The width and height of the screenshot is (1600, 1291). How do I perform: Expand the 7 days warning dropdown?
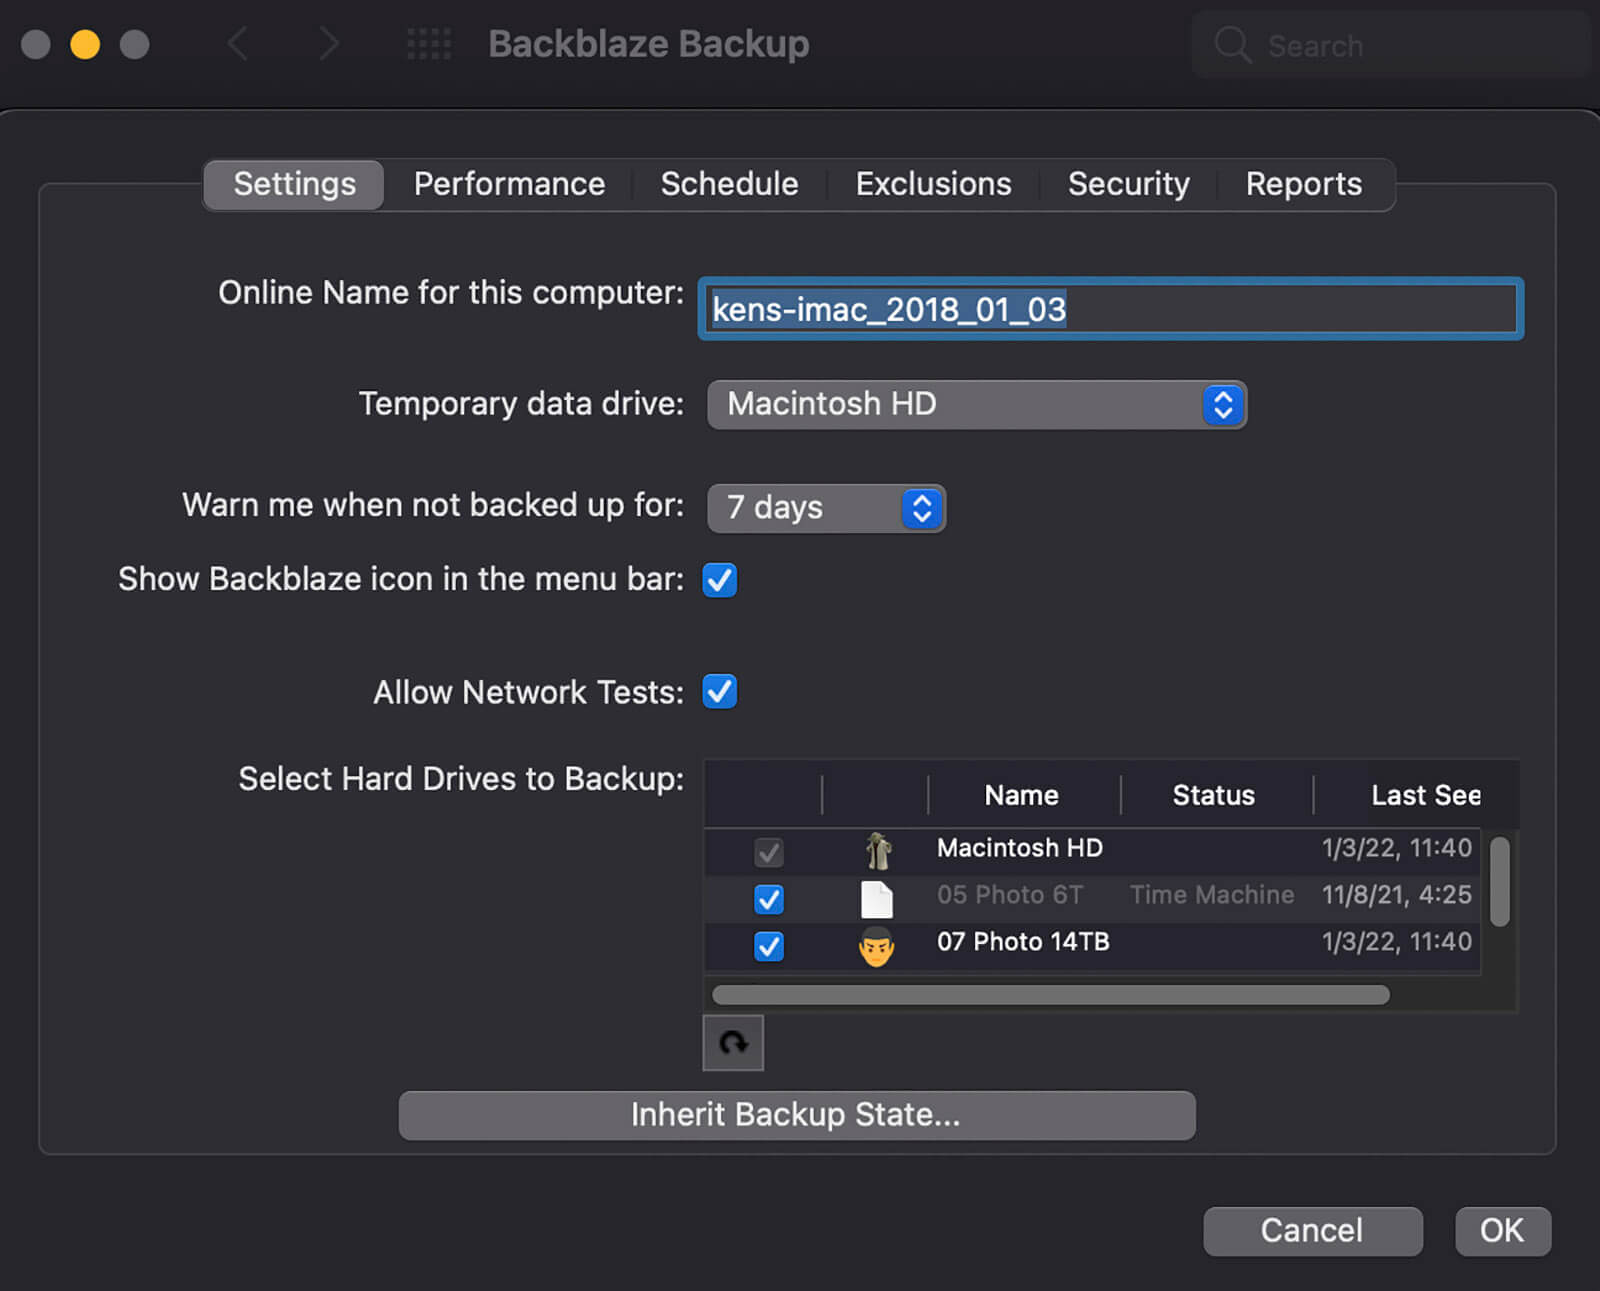click(826, 508)
